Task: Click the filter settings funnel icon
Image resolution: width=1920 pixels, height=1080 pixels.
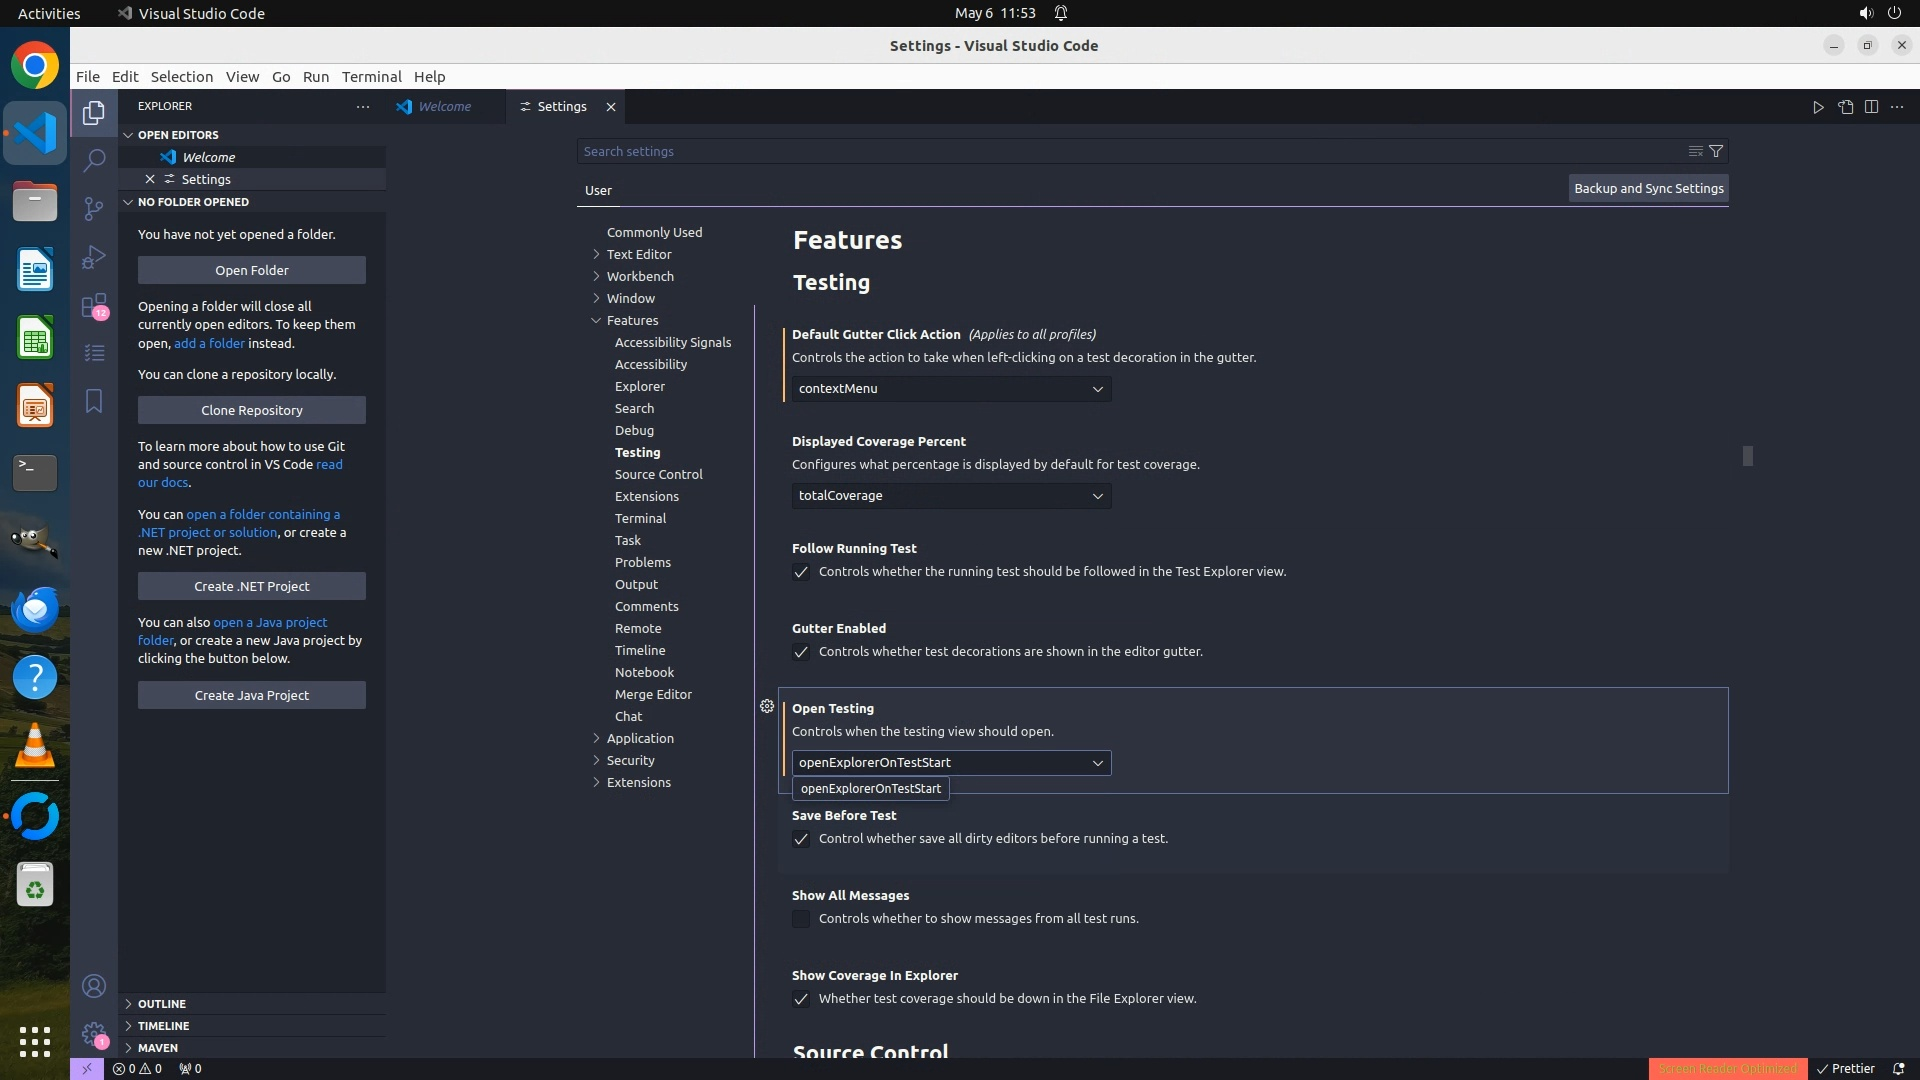Action: (x=1716, y=151)
